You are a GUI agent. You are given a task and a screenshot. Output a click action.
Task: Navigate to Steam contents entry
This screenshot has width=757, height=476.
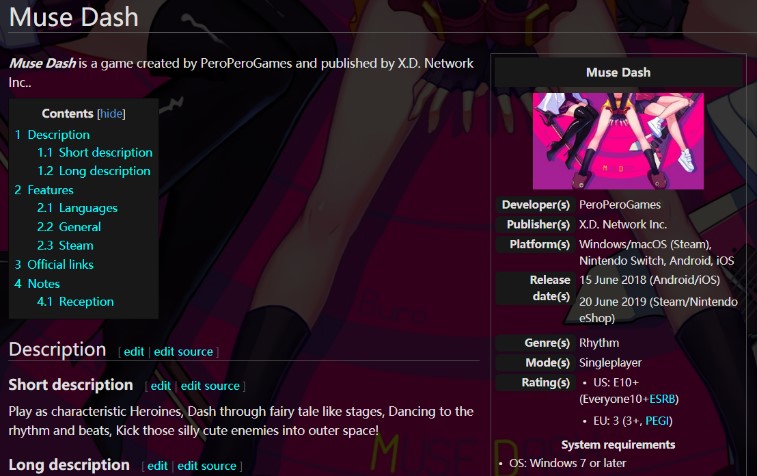tap(76, 245)
